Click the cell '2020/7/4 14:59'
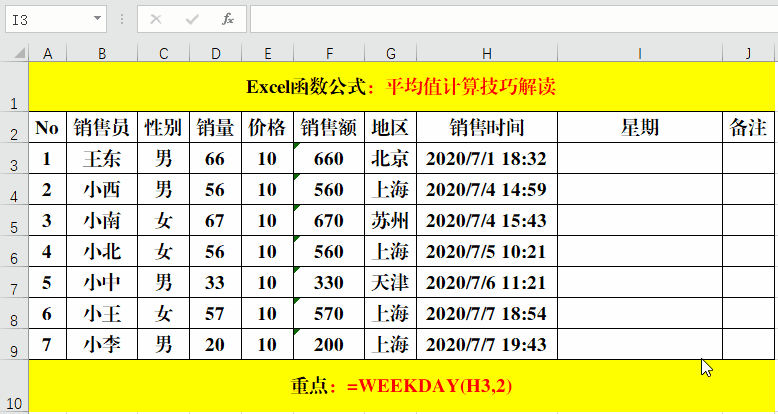 point(487,189)
